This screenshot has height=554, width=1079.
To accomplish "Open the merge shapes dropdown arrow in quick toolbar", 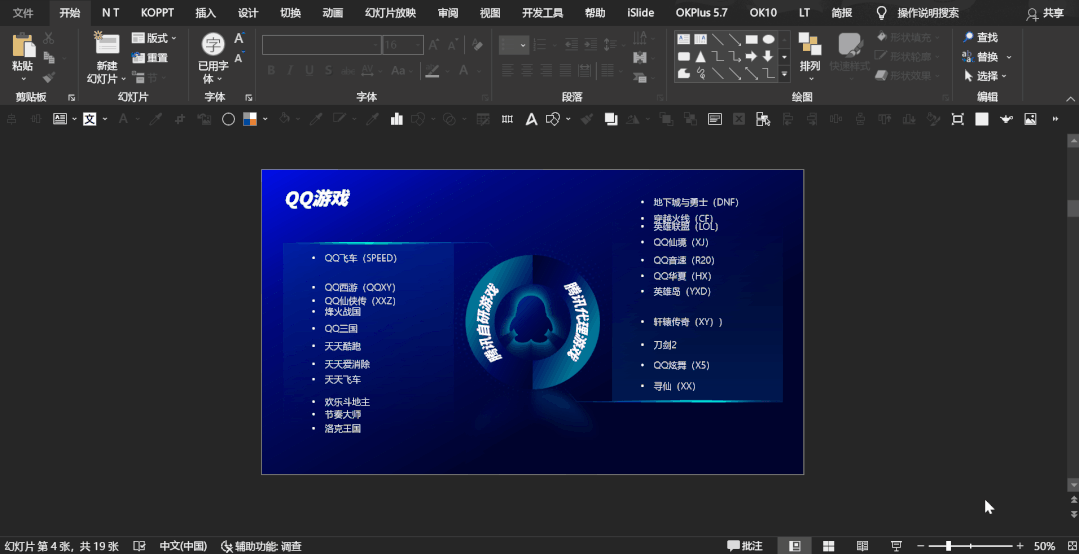I will 568,119.
